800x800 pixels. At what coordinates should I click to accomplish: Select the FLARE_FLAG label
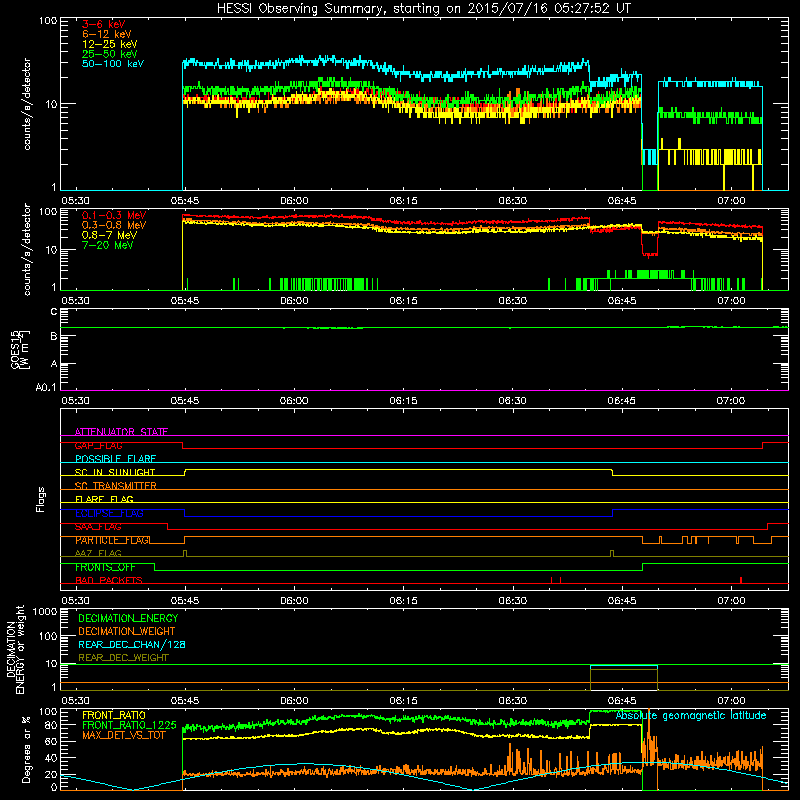click(104, 499)
